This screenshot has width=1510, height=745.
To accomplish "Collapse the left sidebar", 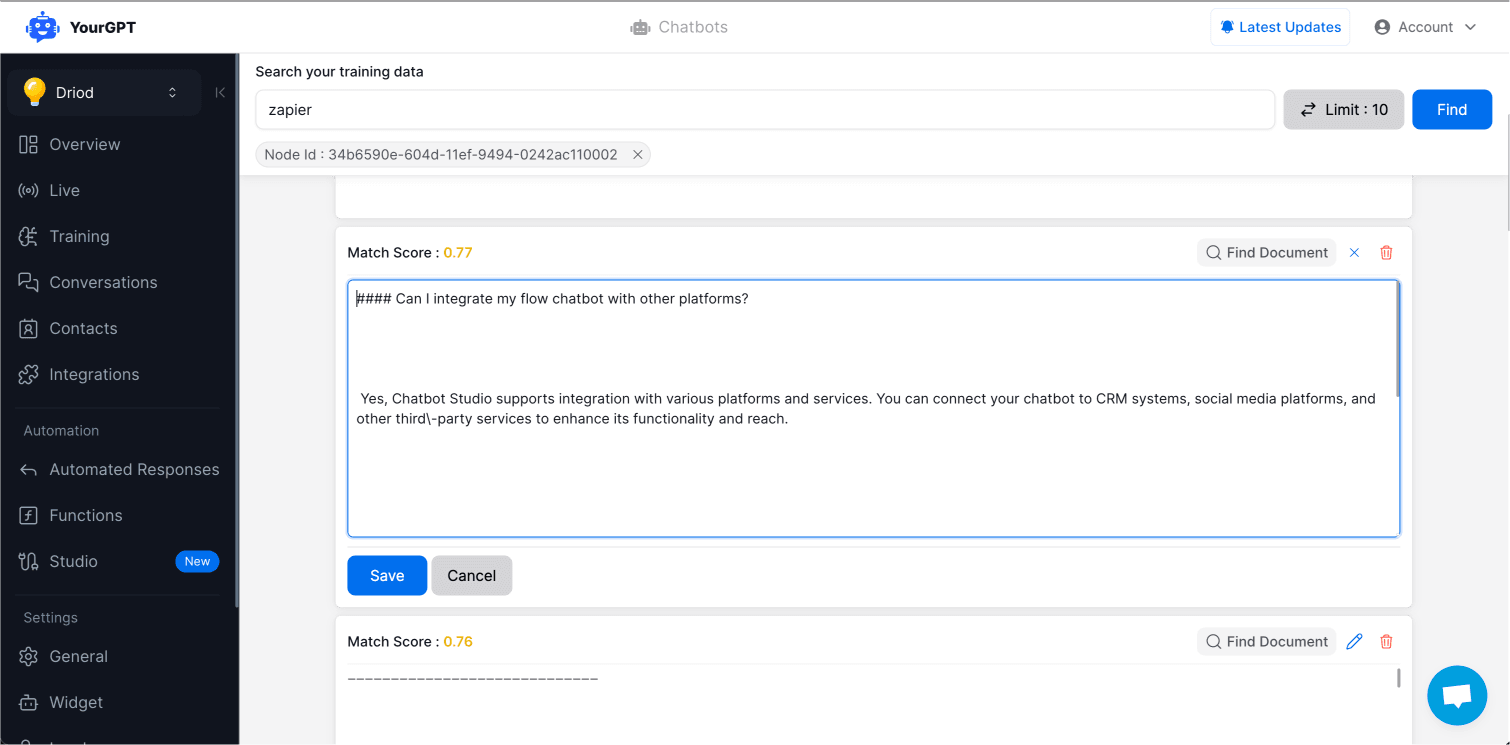I will tap(220, 92).
